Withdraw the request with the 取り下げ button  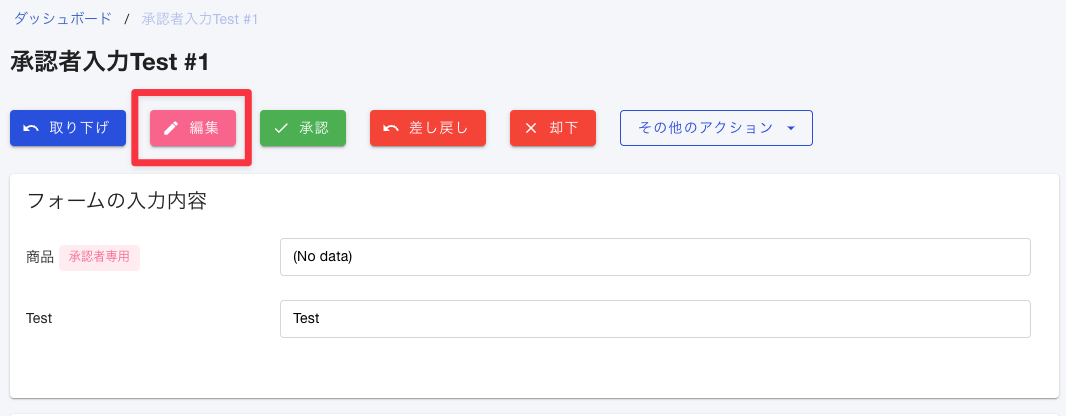(x=68, y=128)
